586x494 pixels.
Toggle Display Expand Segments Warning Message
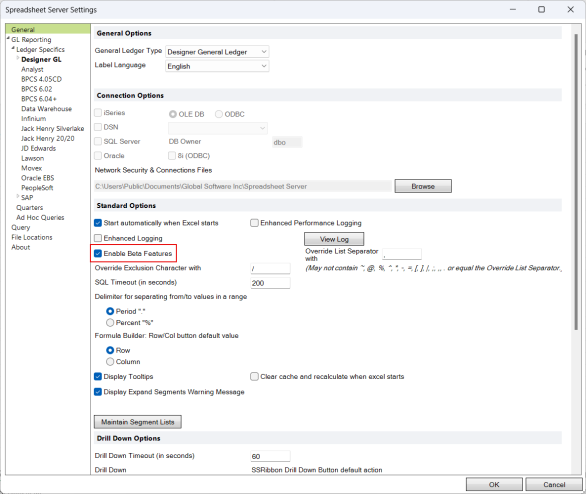(98, 392)
